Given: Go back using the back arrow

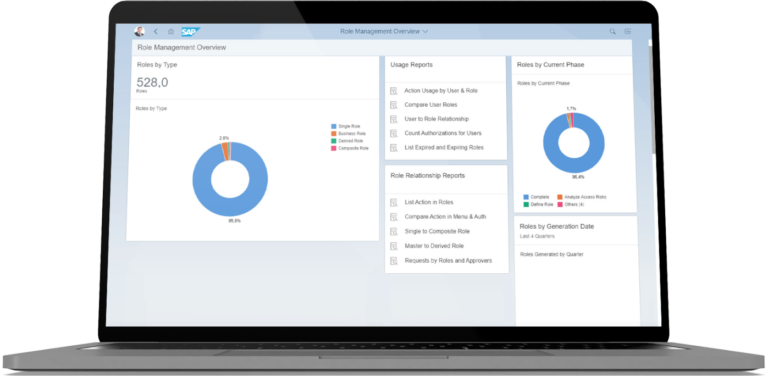Looking at the screenshot, I should (156, 31).
